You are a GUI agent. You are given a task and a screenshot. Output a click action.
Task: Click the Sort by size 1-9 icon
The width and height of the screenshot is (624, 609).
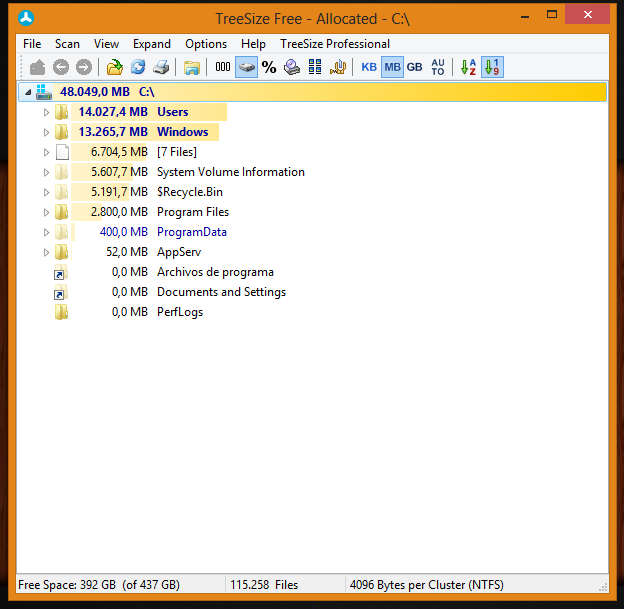tap(492, 67)
